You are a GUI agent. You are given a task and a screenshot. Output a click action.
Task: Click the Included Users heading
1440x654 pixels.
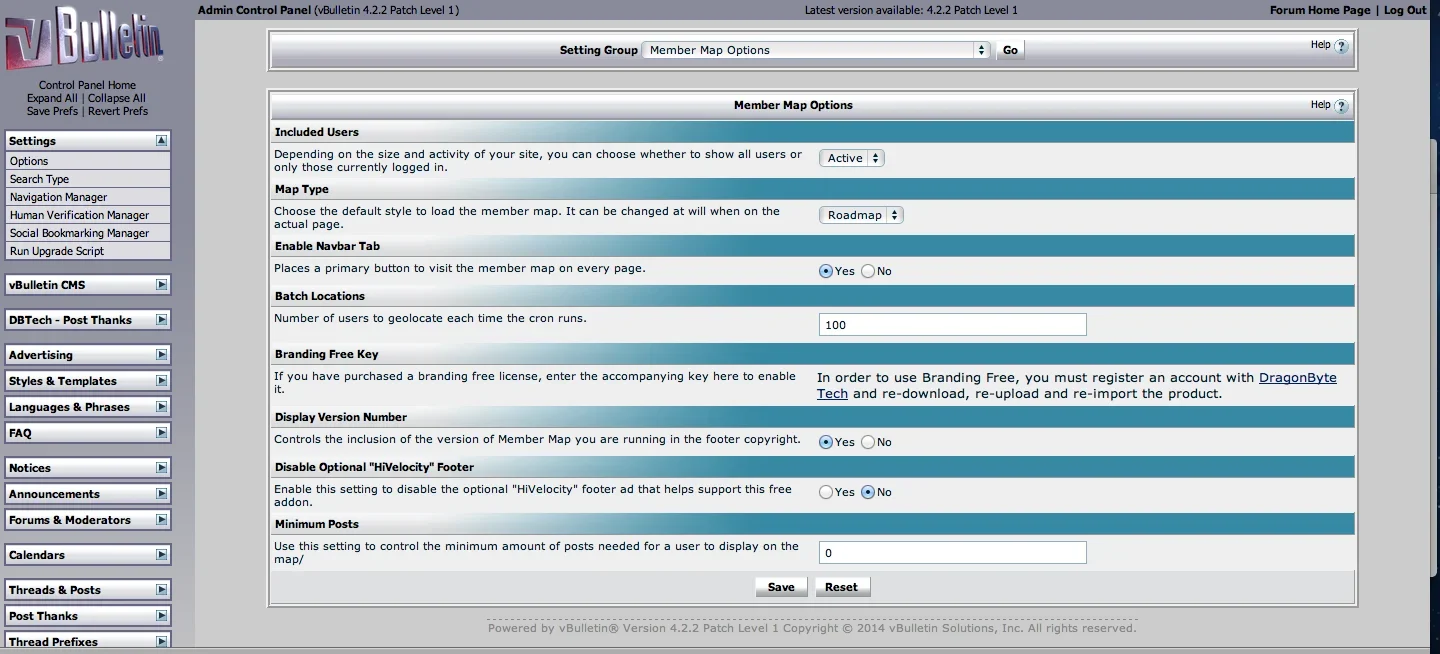317,132
